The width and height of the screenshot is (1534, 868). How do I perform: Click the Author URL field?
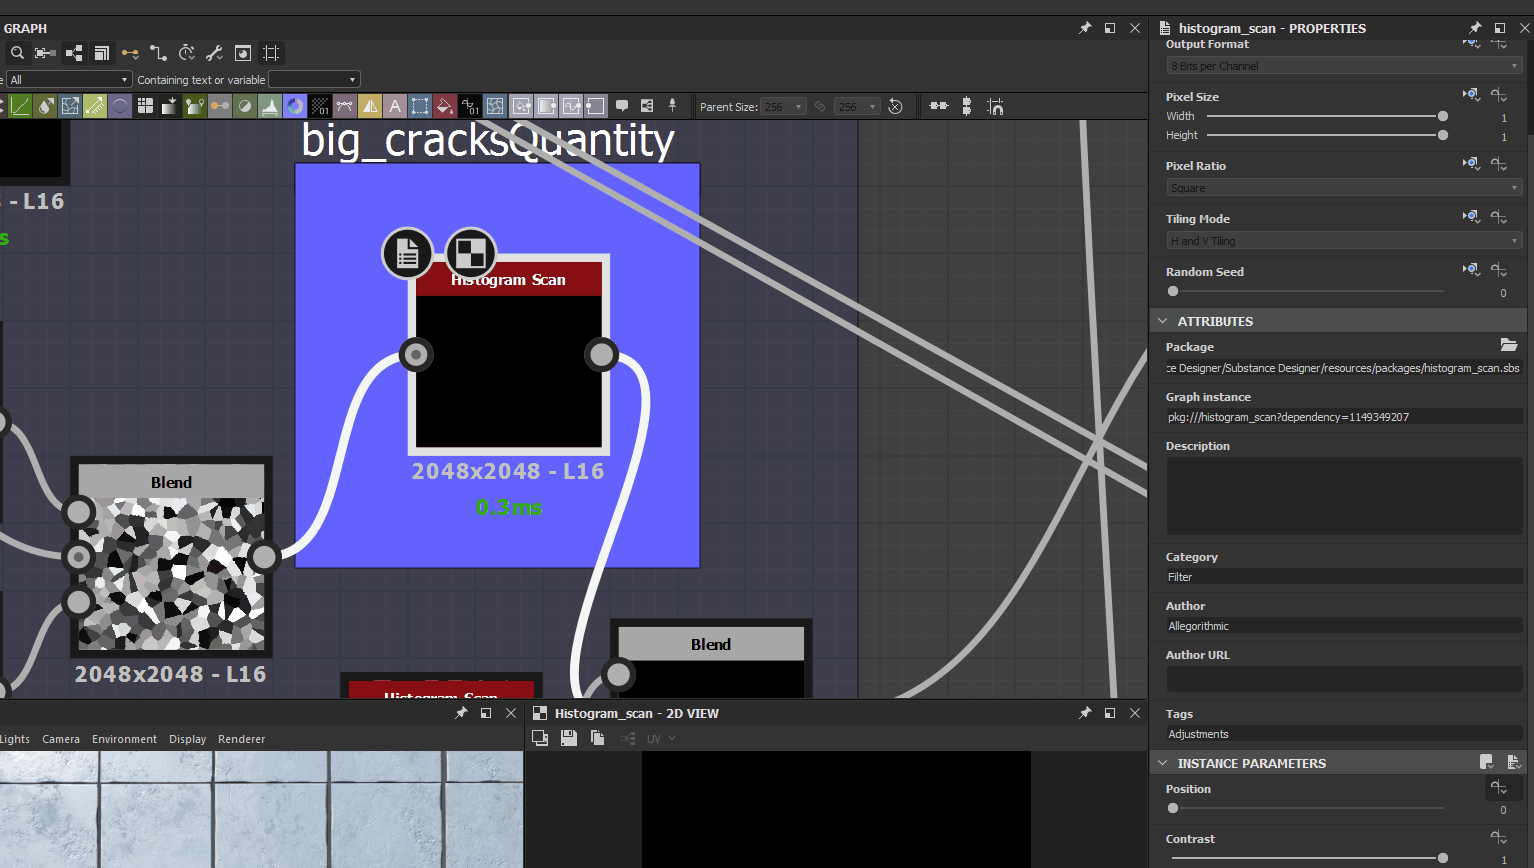coord(1344,678)
